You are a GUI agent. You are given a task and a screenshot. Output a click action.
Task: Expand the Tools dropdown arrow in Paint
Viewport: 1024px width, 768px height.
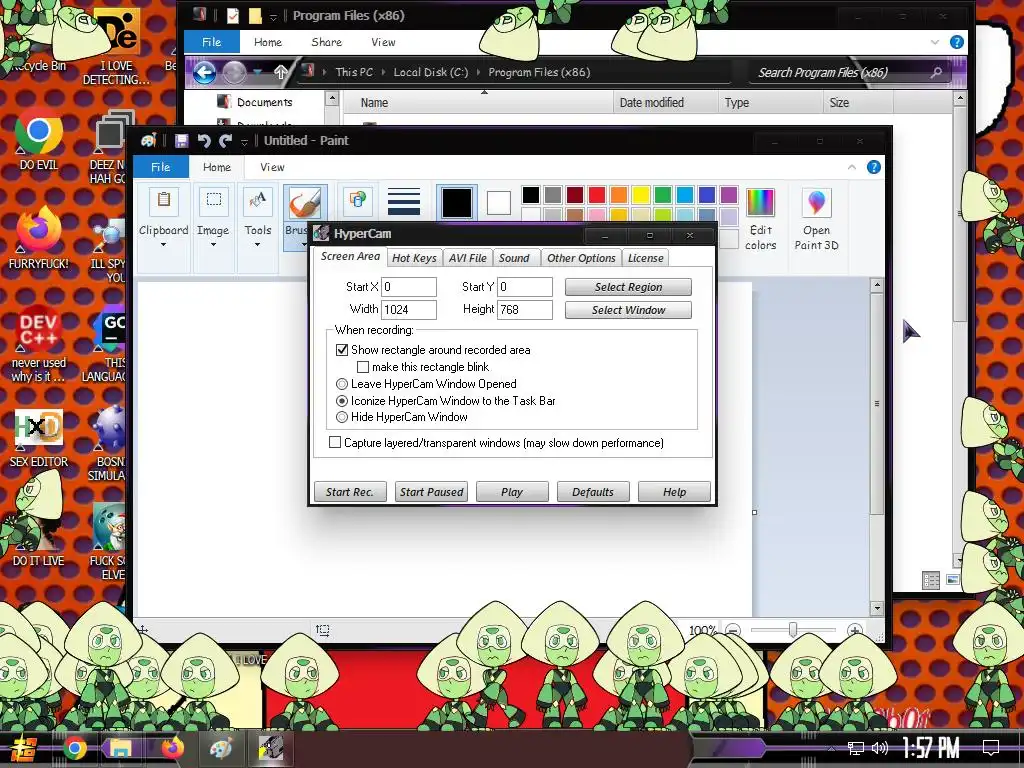coord(257,244)
